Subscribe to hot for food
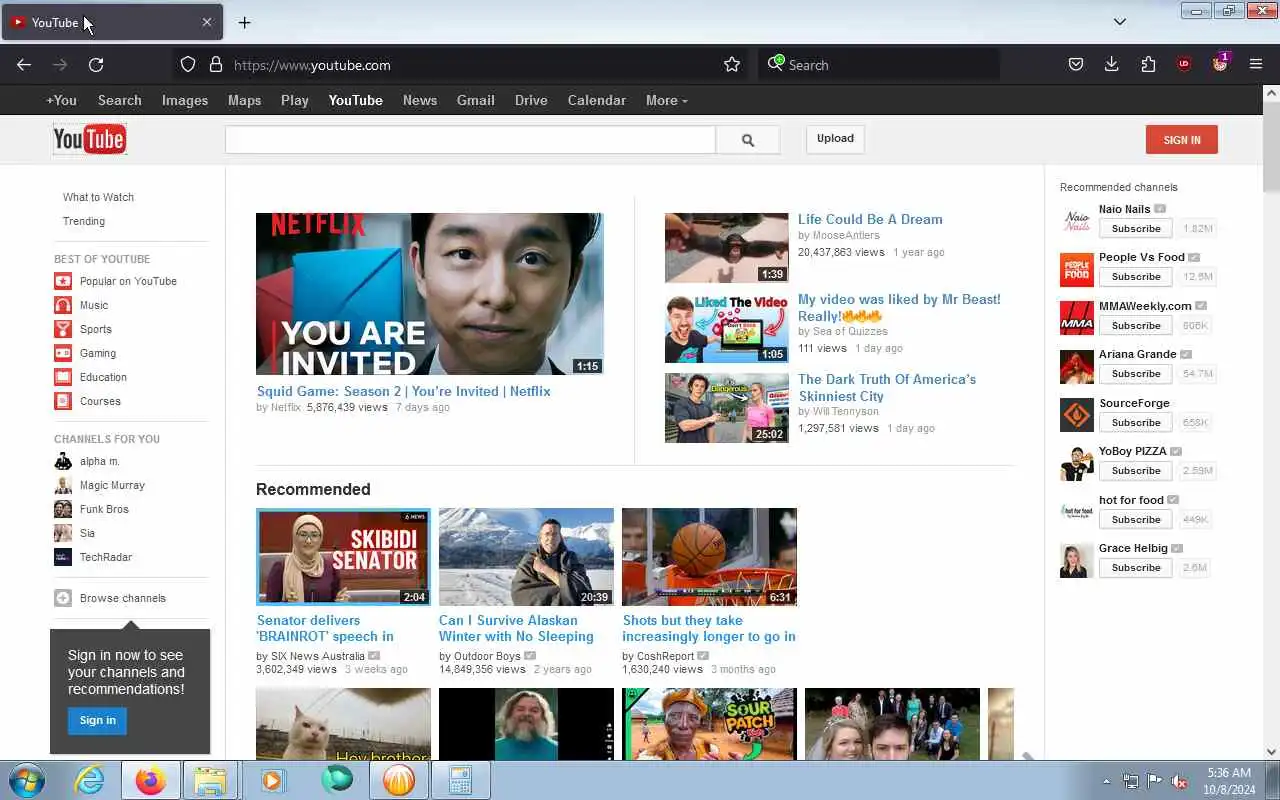This screenshot has width=1280, height=800. (x=1136, y=520)
